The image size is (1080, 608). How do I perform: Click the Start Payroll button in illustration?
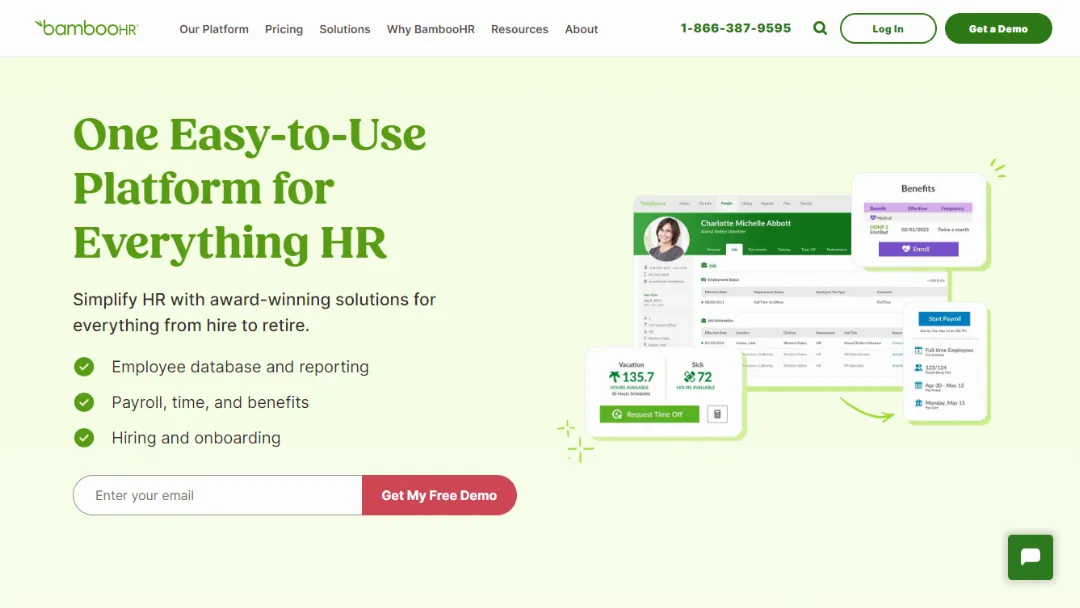coord(944,319)
